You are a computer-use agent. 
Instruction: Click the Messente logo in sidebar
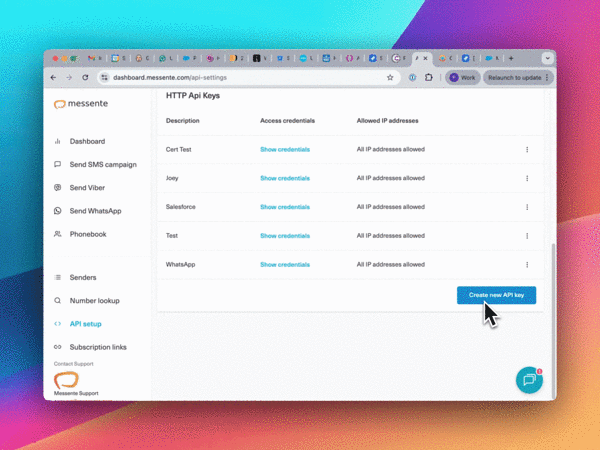pos(80,103)
